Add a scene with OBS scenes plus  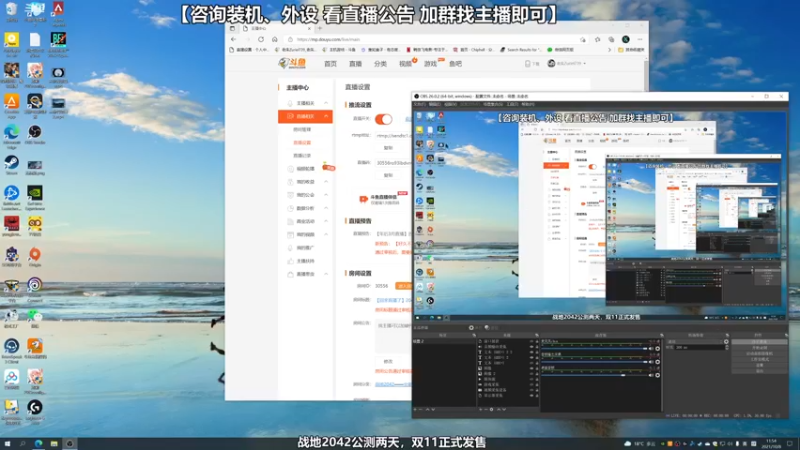[x=415, y=409]
